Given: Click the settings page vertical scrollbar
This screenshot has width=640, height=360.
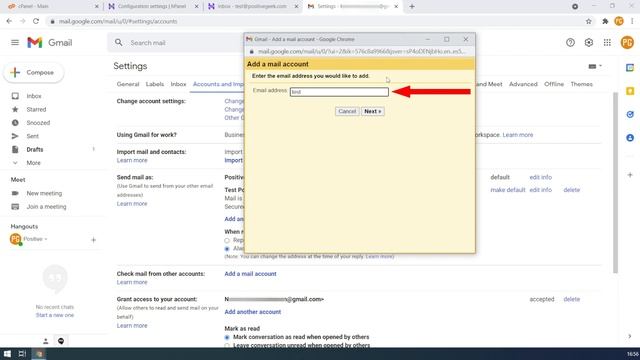Looking at the screenshot, I should (616, 183).
